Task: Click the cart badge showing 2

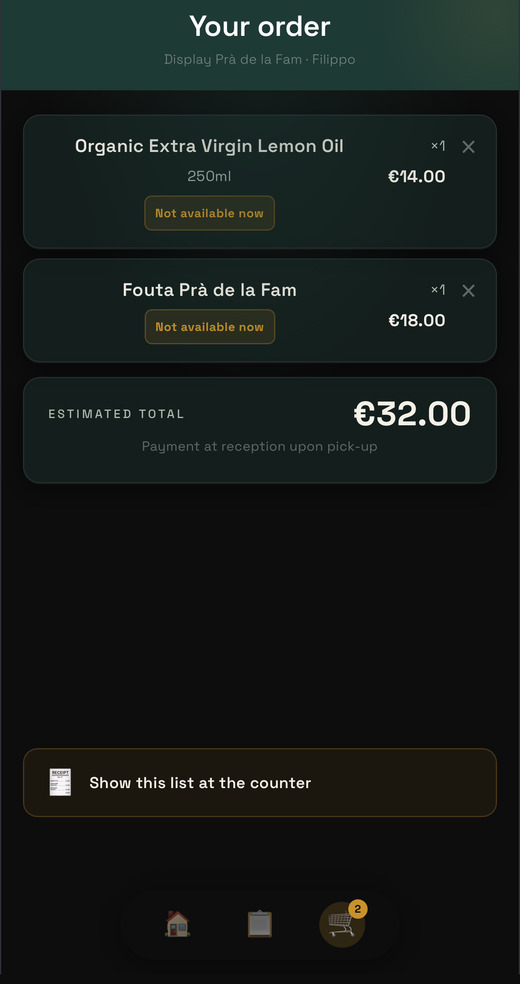Action: tap(358, 909)
